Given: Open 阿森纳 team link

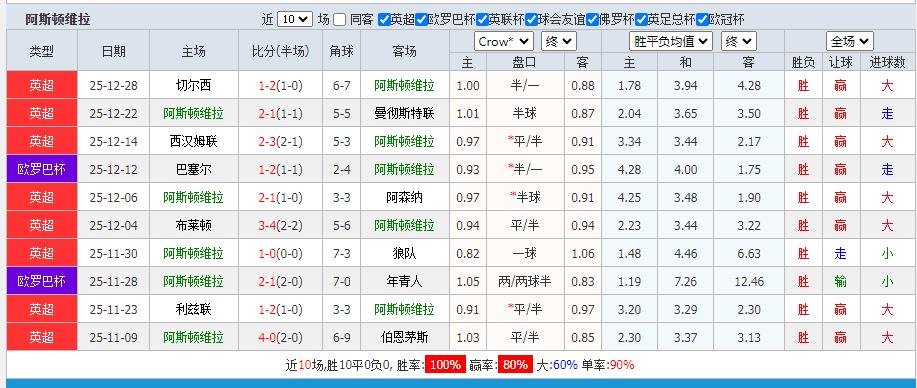Looking at the screenshot, I should pyautogui.click(x=405, y=198).
